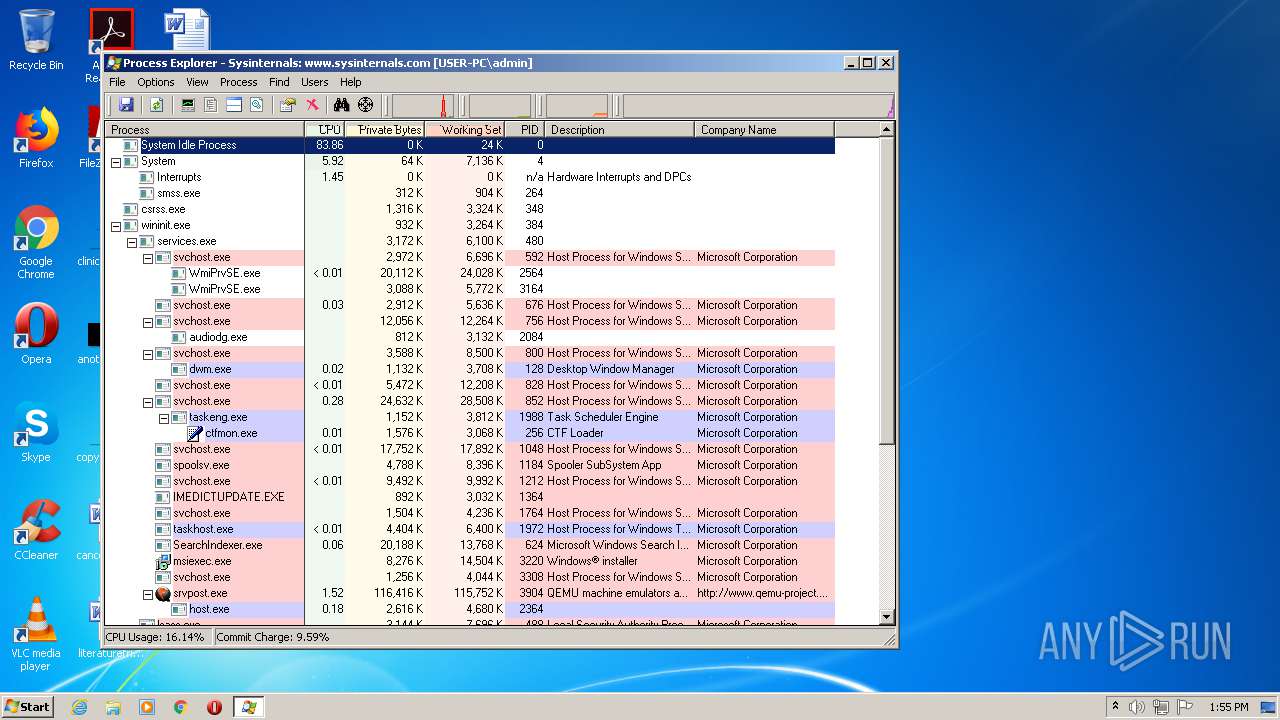The width and height of the screenshot is (1280, 720).
Task: Sort by the Description column header
Action: (x=620, y=129)
